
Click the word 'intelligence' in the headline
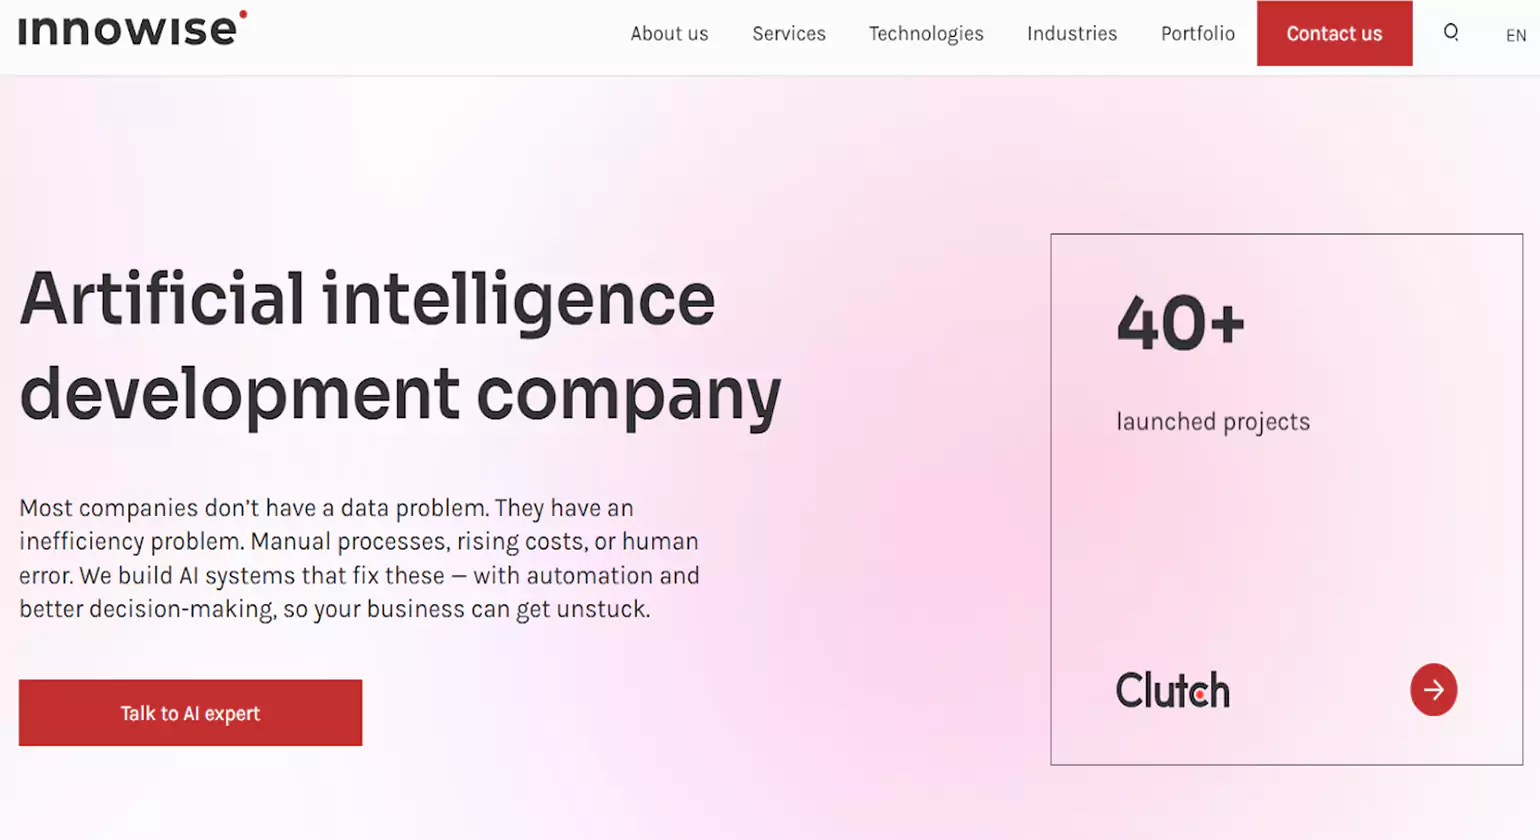click(518, 300)
